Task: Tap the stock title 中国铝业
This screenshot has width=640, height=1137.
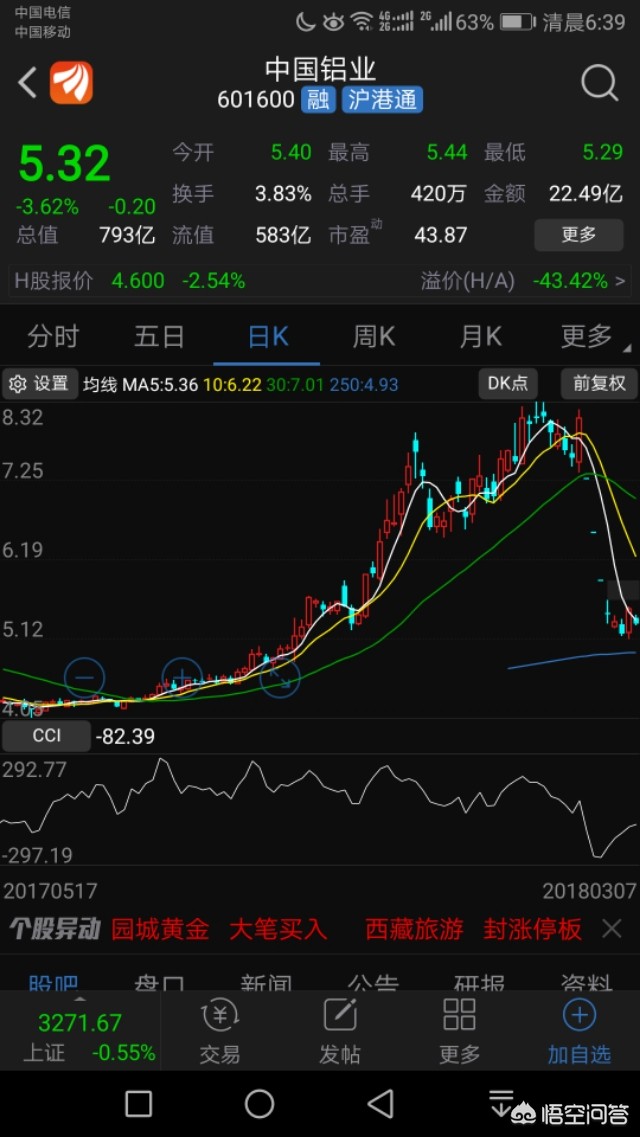Action: point(320,69)
